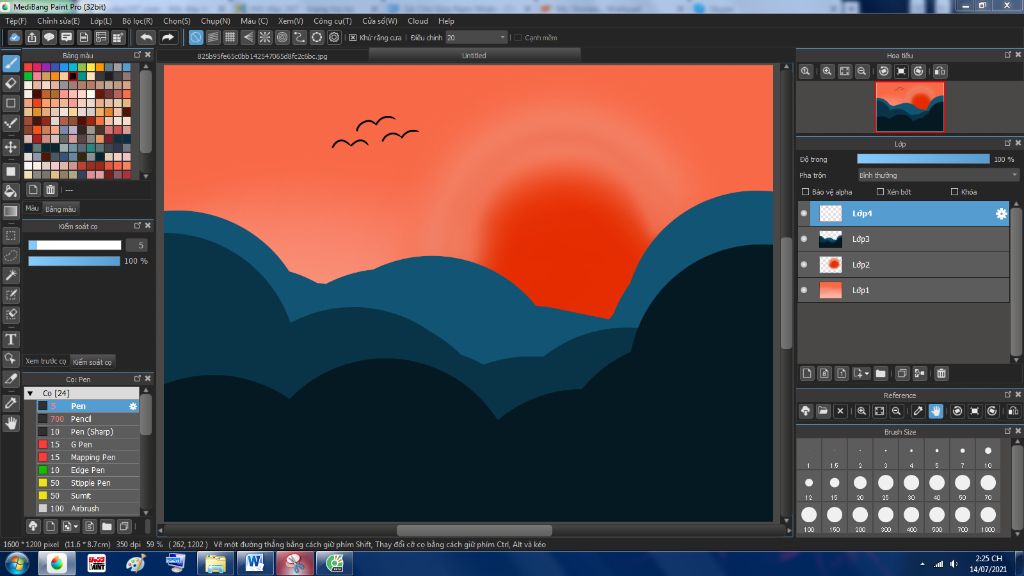
Task: Adjust the brush size slider
Action: click(74, 245)
